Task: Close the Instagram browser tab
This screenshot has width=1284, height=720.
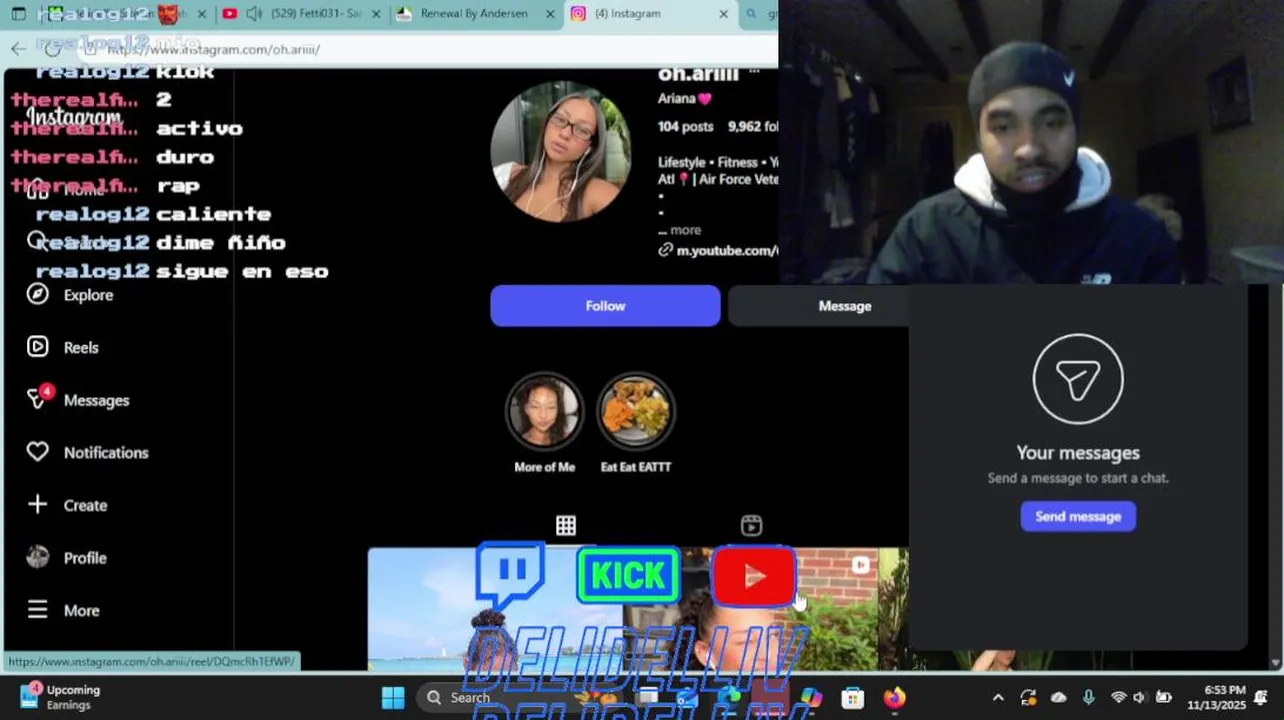Action: pos(724,14)
